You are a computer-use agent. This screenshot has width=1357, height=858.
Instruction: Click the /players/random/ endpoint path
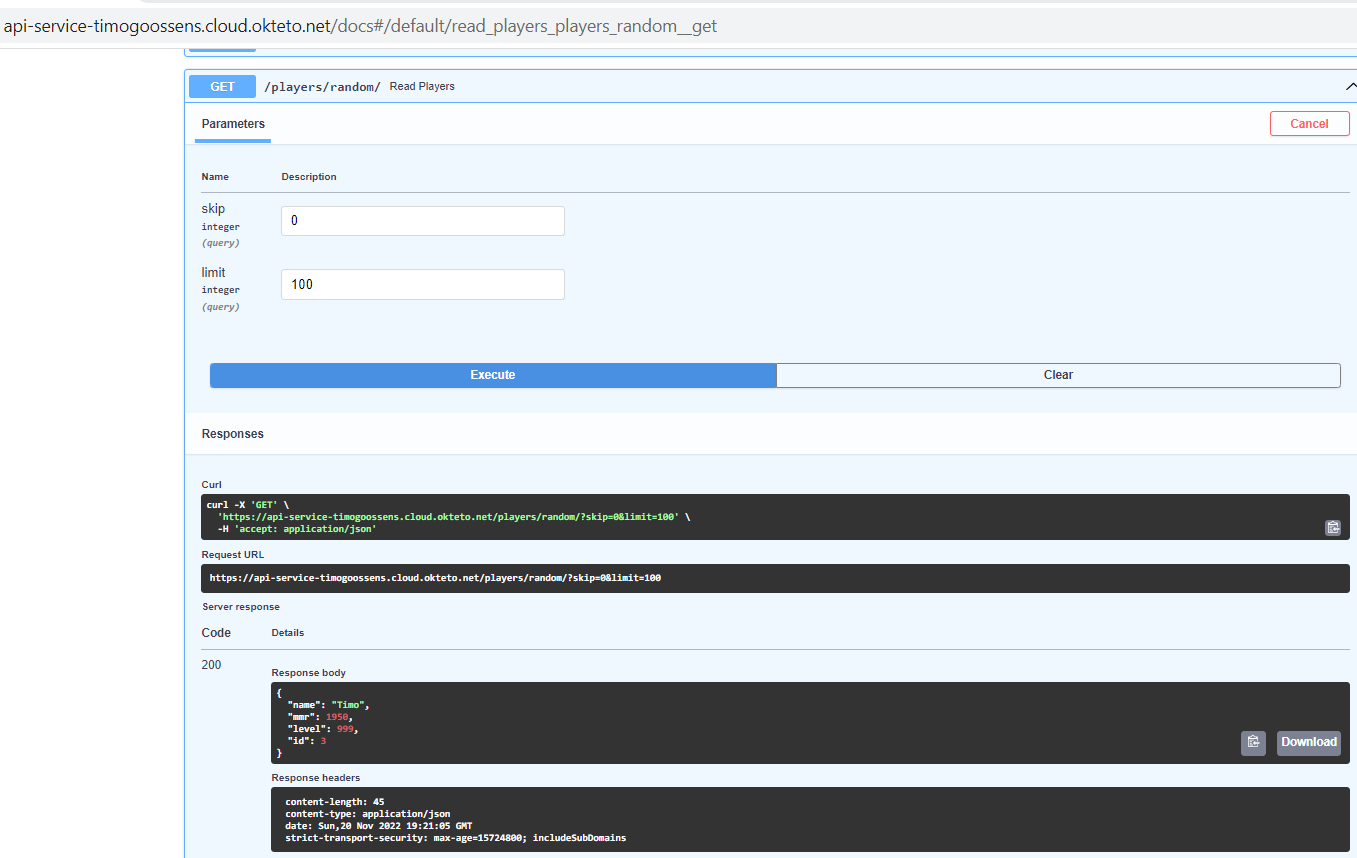tap(322, 86)
